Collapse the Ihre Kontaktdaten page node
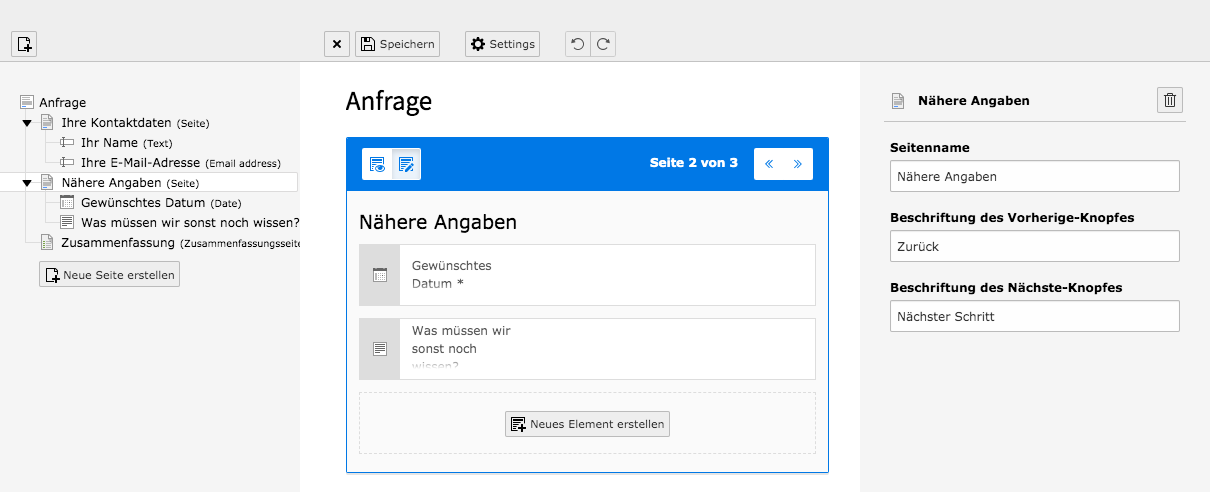 [x=27, y=123]
